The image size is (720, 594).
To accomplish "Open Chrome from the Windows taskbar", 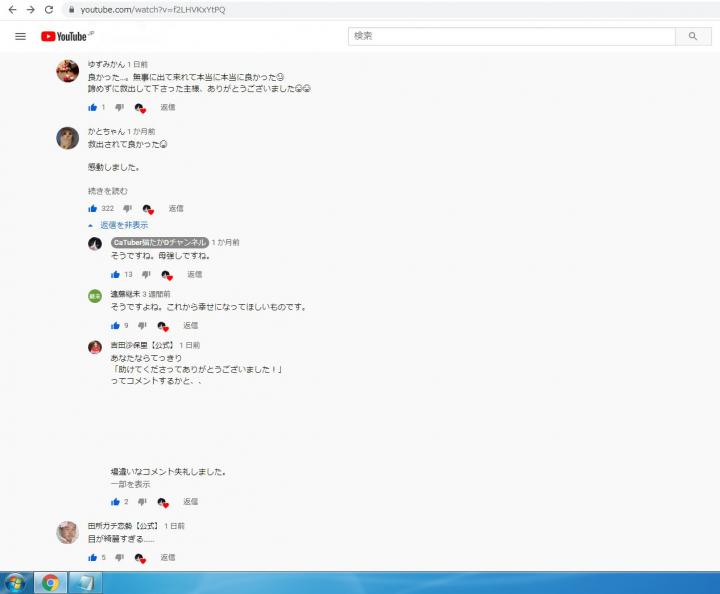I will pyautogui.click(x=50, y=582).
